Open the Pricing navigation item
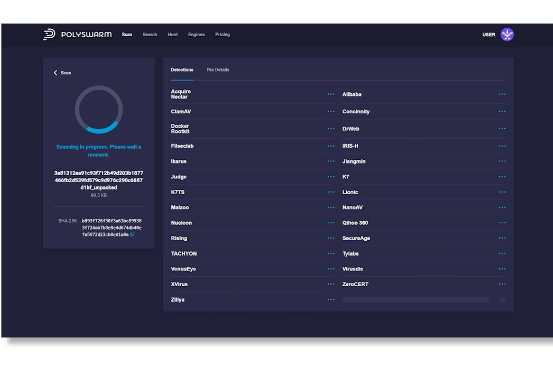 pyautogui.click(x=223, y=35)
